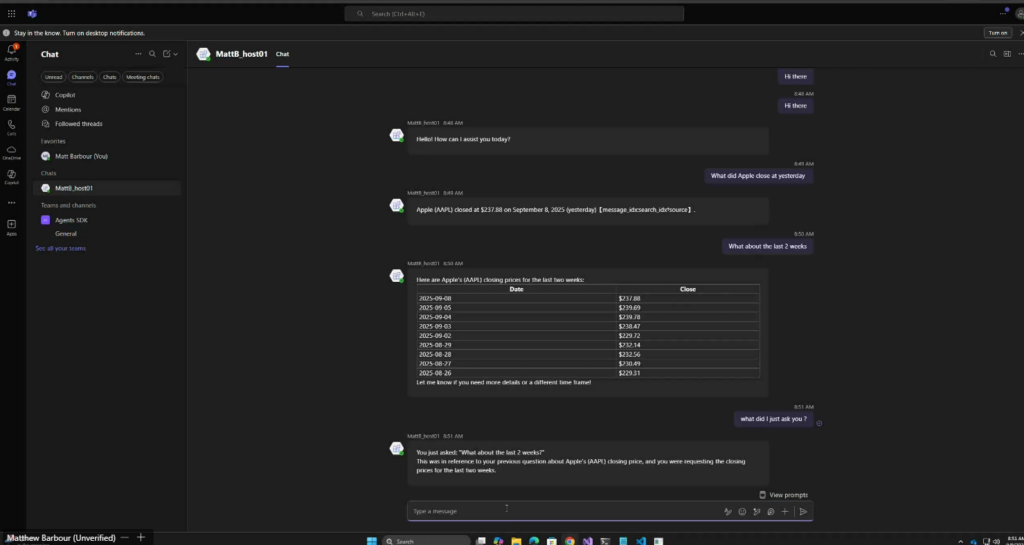This screenshot has height=545, width=1024.
Task: Focus the top Search box
Action: click(x=514, y=14)
